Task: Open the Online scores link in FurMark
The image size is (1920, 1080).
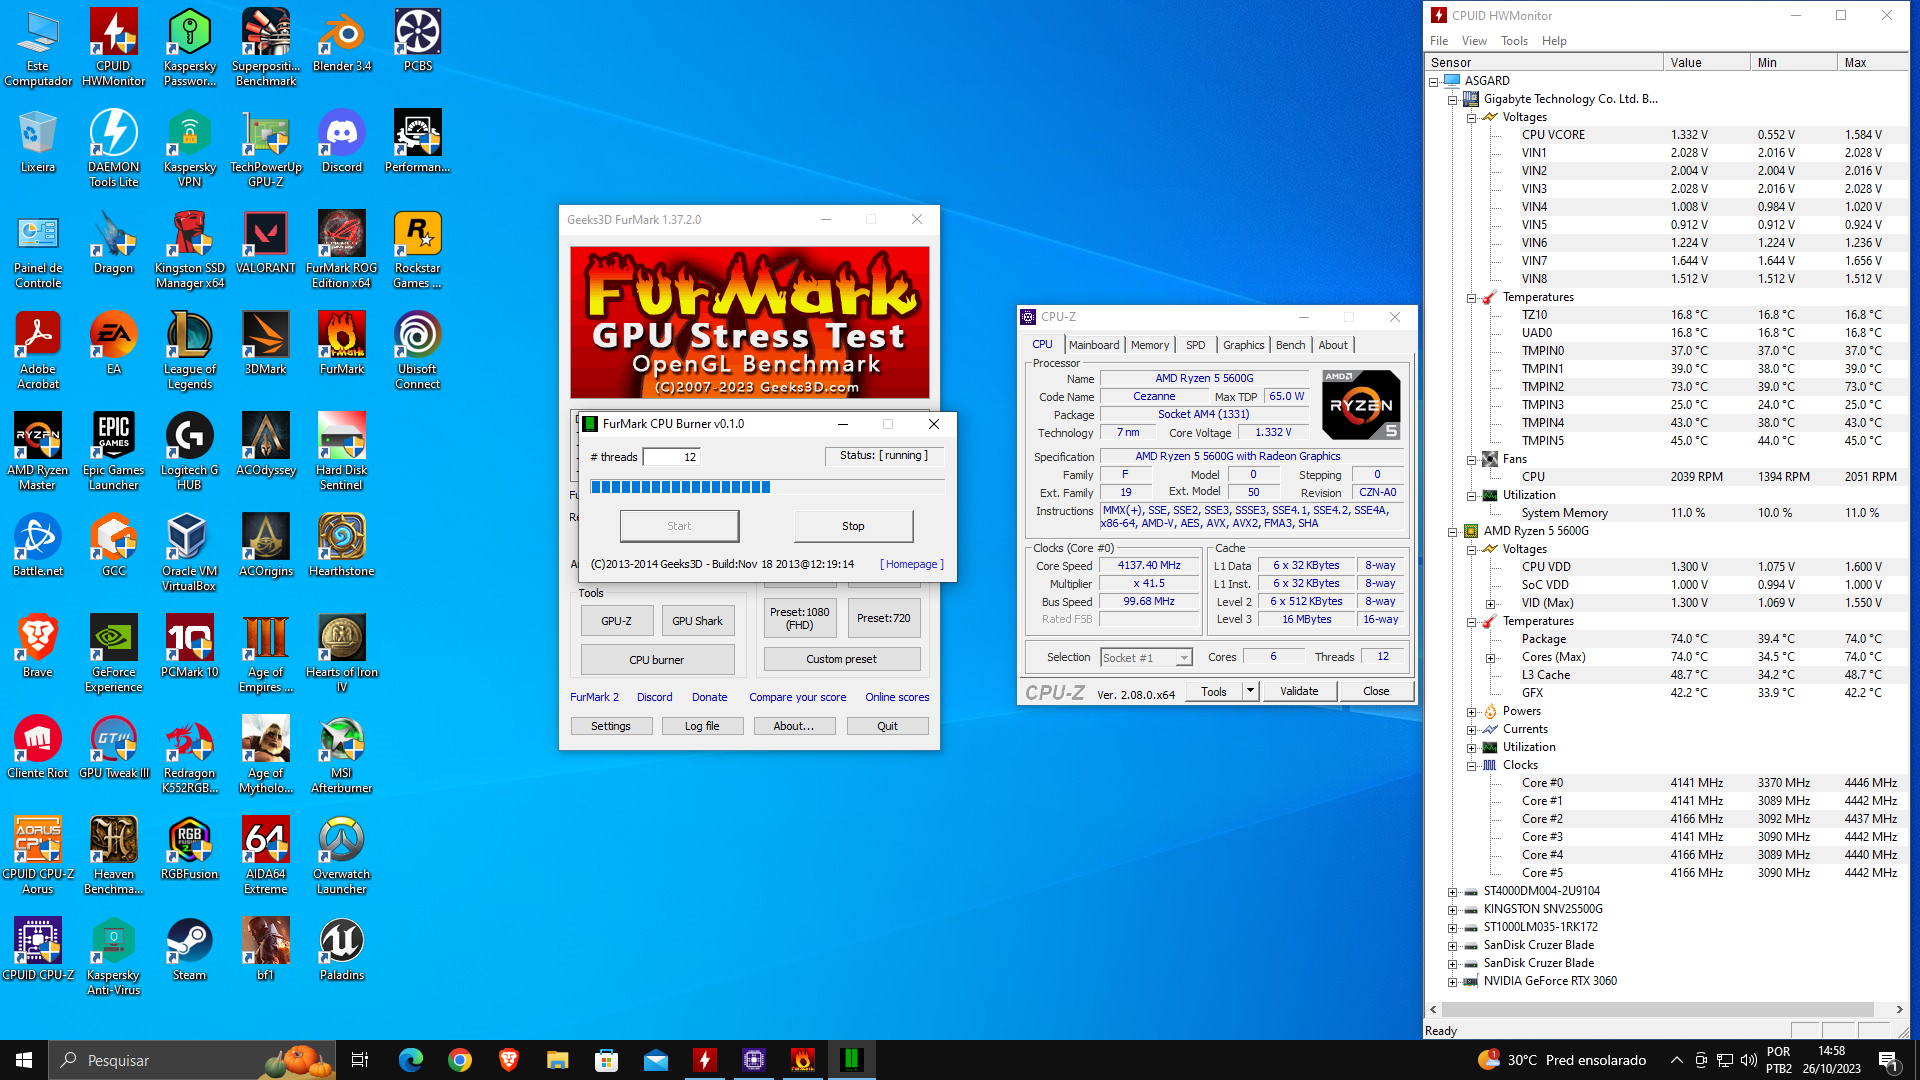Action: 897,697
